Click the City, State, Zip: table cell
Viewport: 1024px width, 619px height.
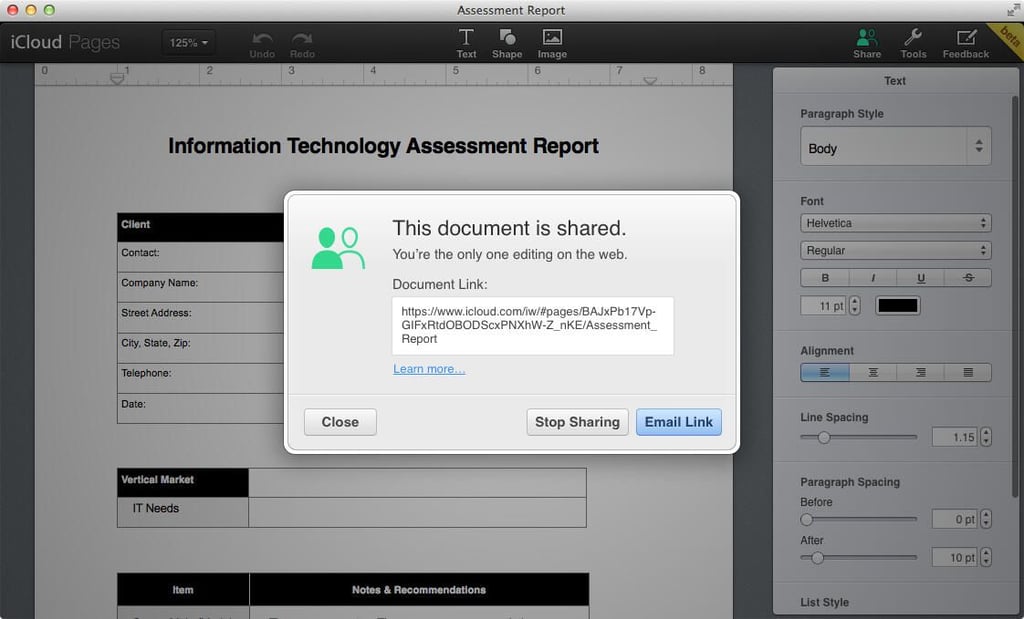tap(200, 348)
